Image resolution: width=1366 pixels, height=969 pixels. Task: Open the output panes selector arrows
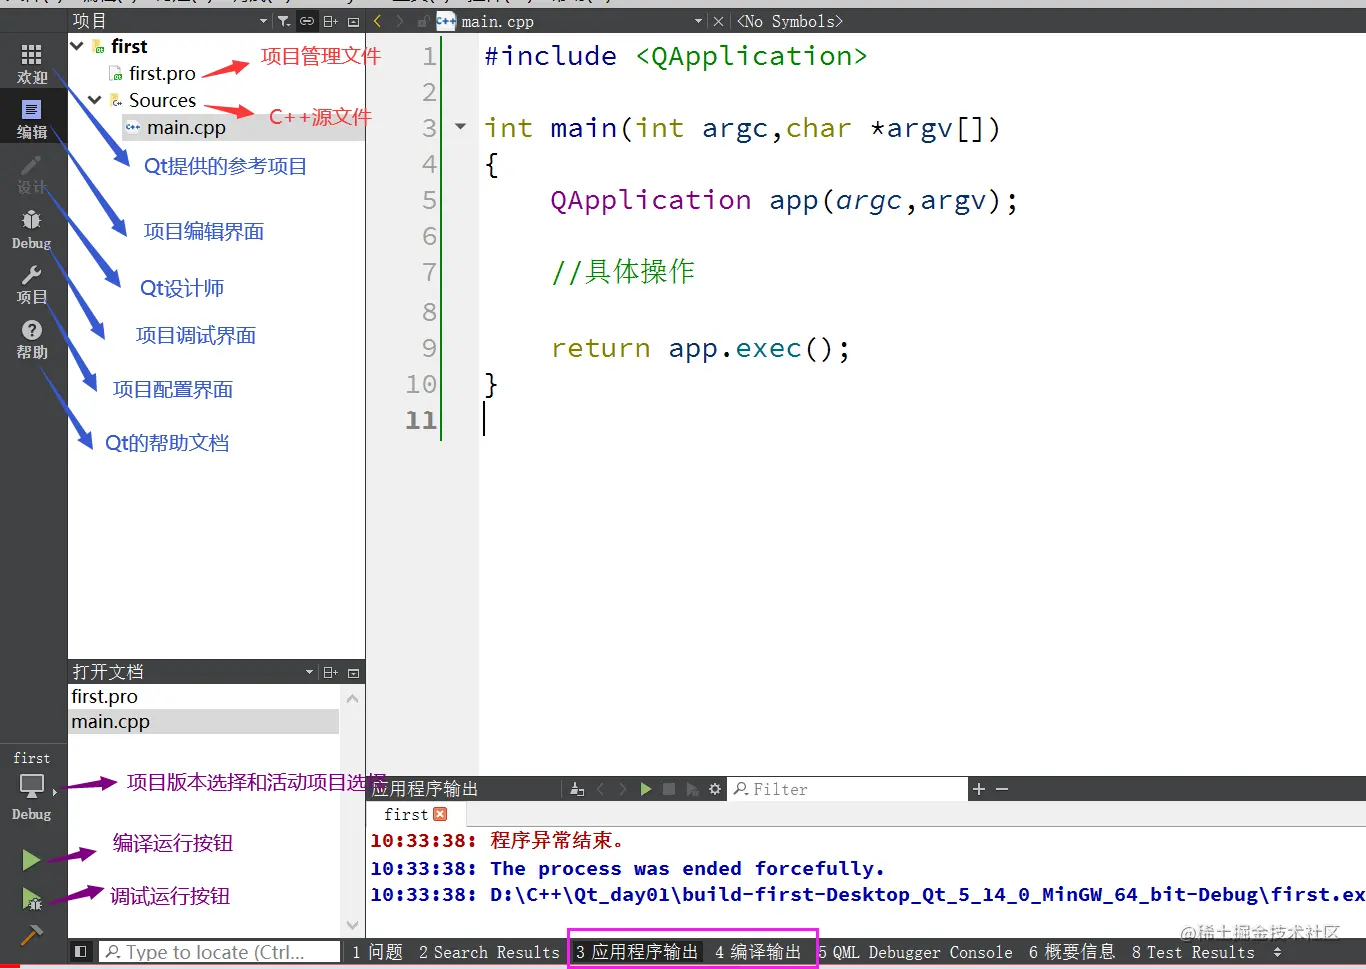click(x=1277, y=952)
